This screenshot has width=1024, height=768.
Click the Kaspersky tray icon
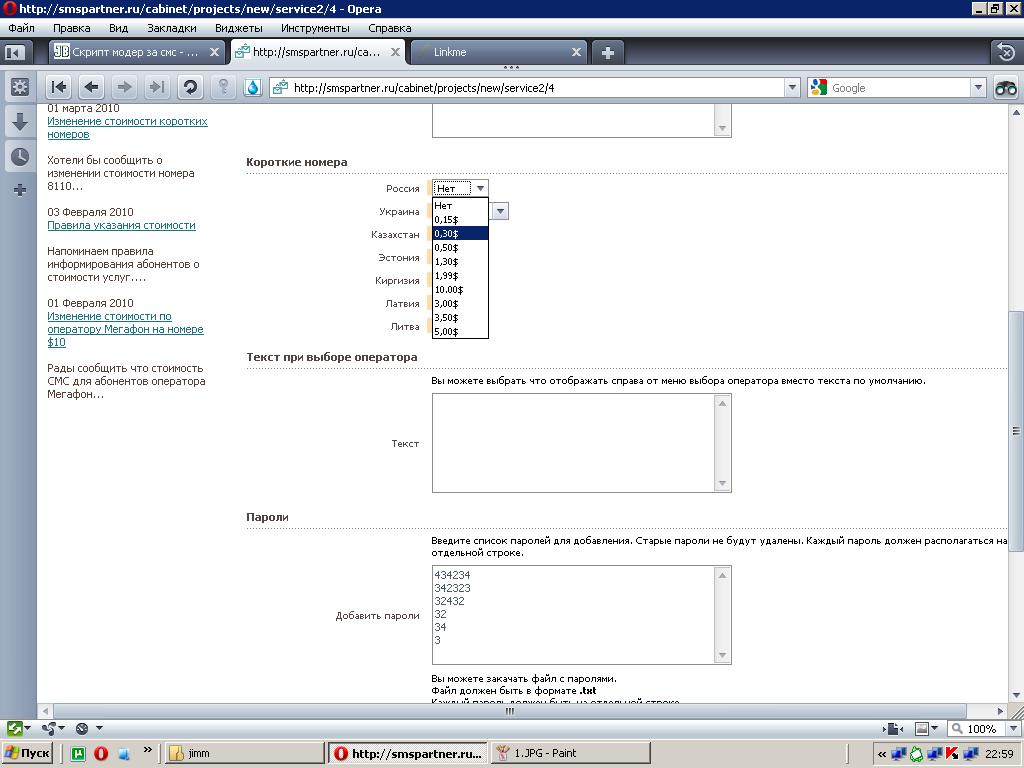tap(952, 754)
